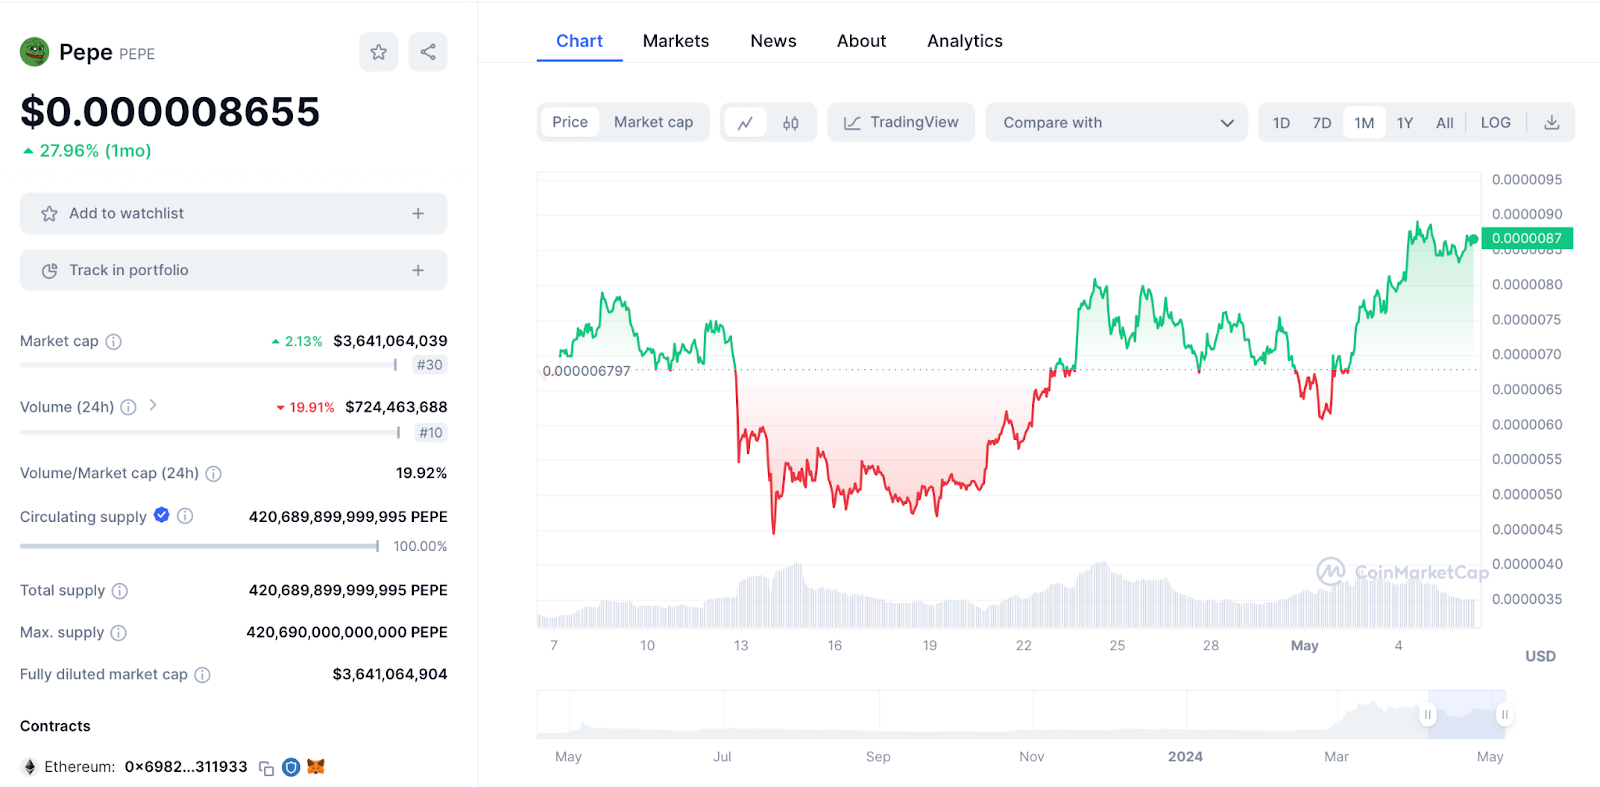Click the download chart data icon
The width and height of the screenshot is (1600, 787).
click(x=1552, y=122)
